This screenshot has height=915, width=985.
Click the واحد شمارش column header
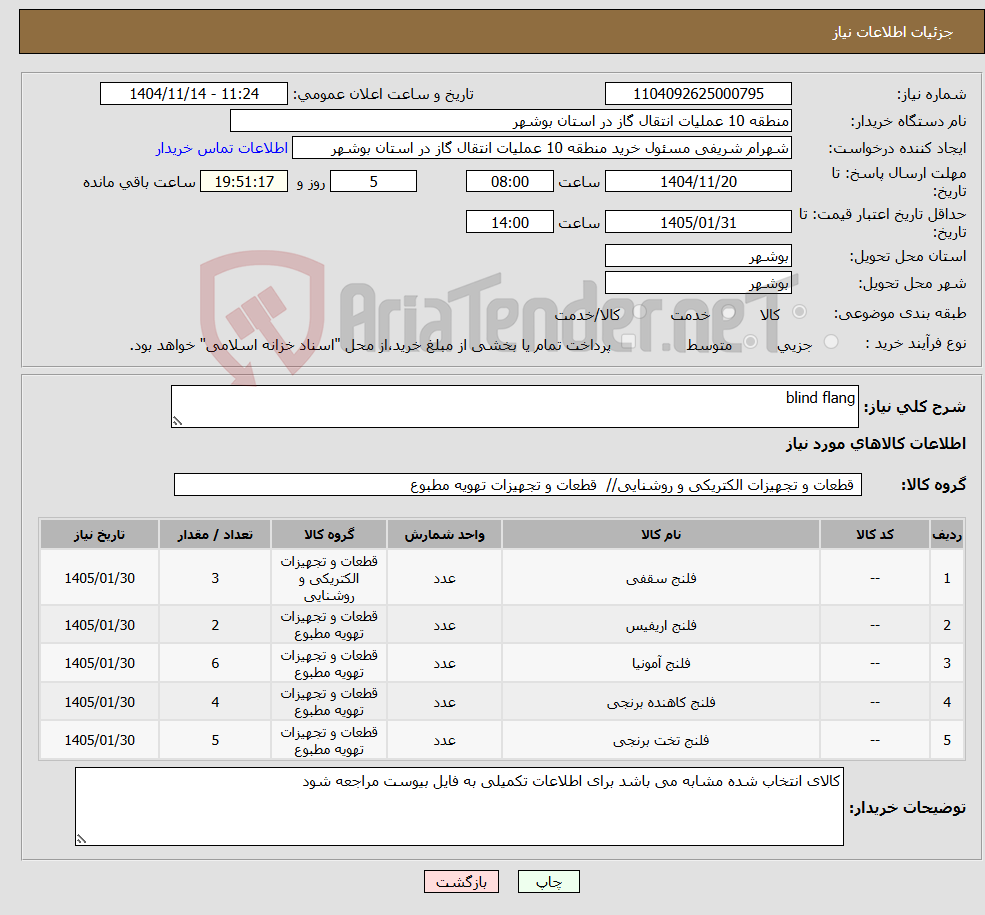444,534
